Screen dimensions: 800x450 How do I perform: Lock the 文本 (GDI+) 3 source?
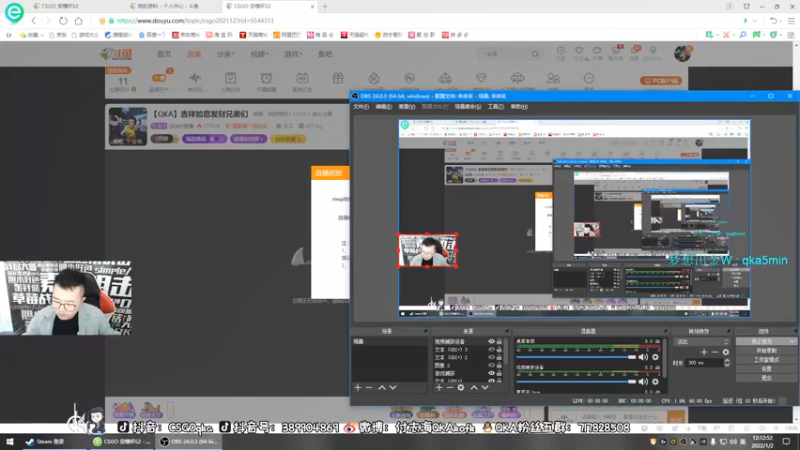pyautogui.click(x=499, y=349)
